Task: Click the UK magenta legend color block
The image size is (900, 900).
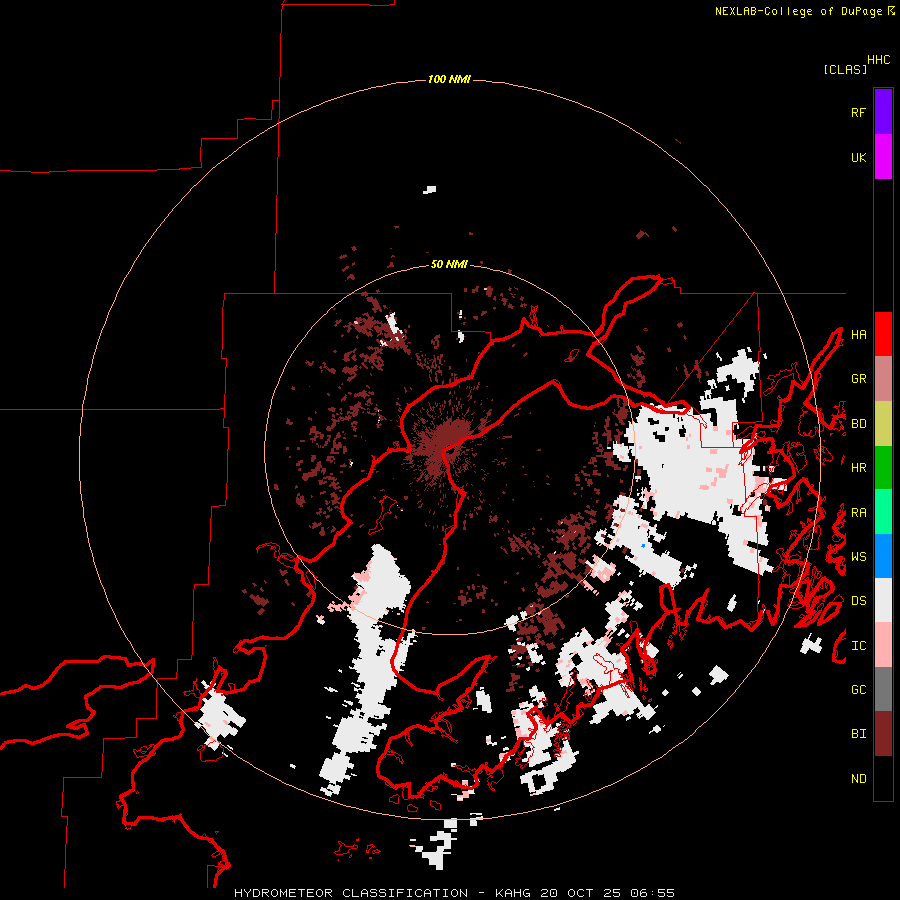Action: click(883, 156)
